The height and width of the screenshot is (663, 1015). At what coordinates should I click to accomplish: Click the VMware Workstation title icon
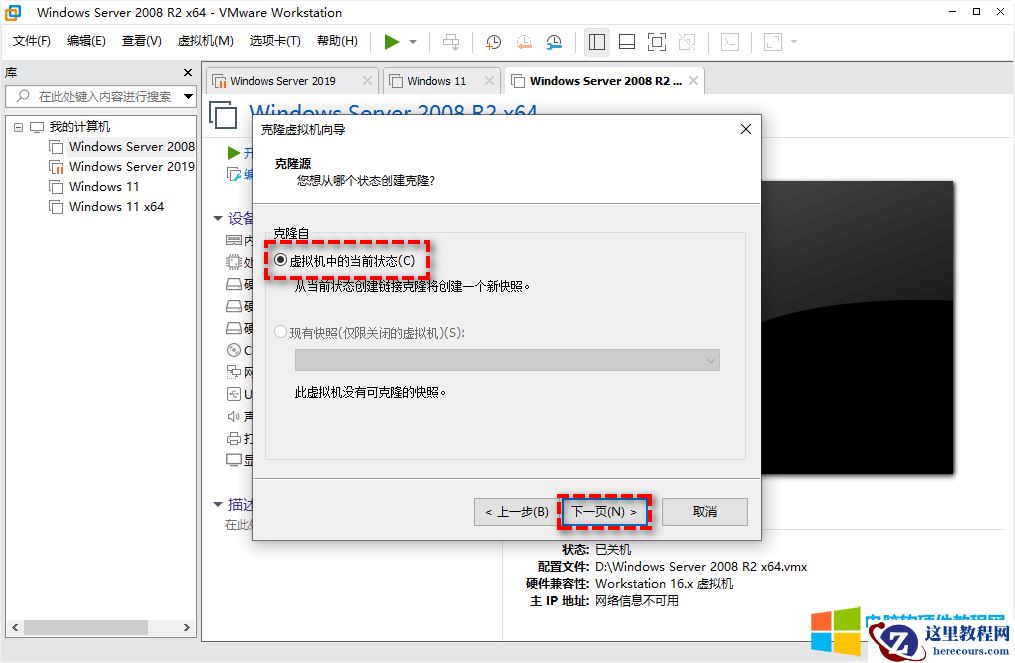(13, 12)
